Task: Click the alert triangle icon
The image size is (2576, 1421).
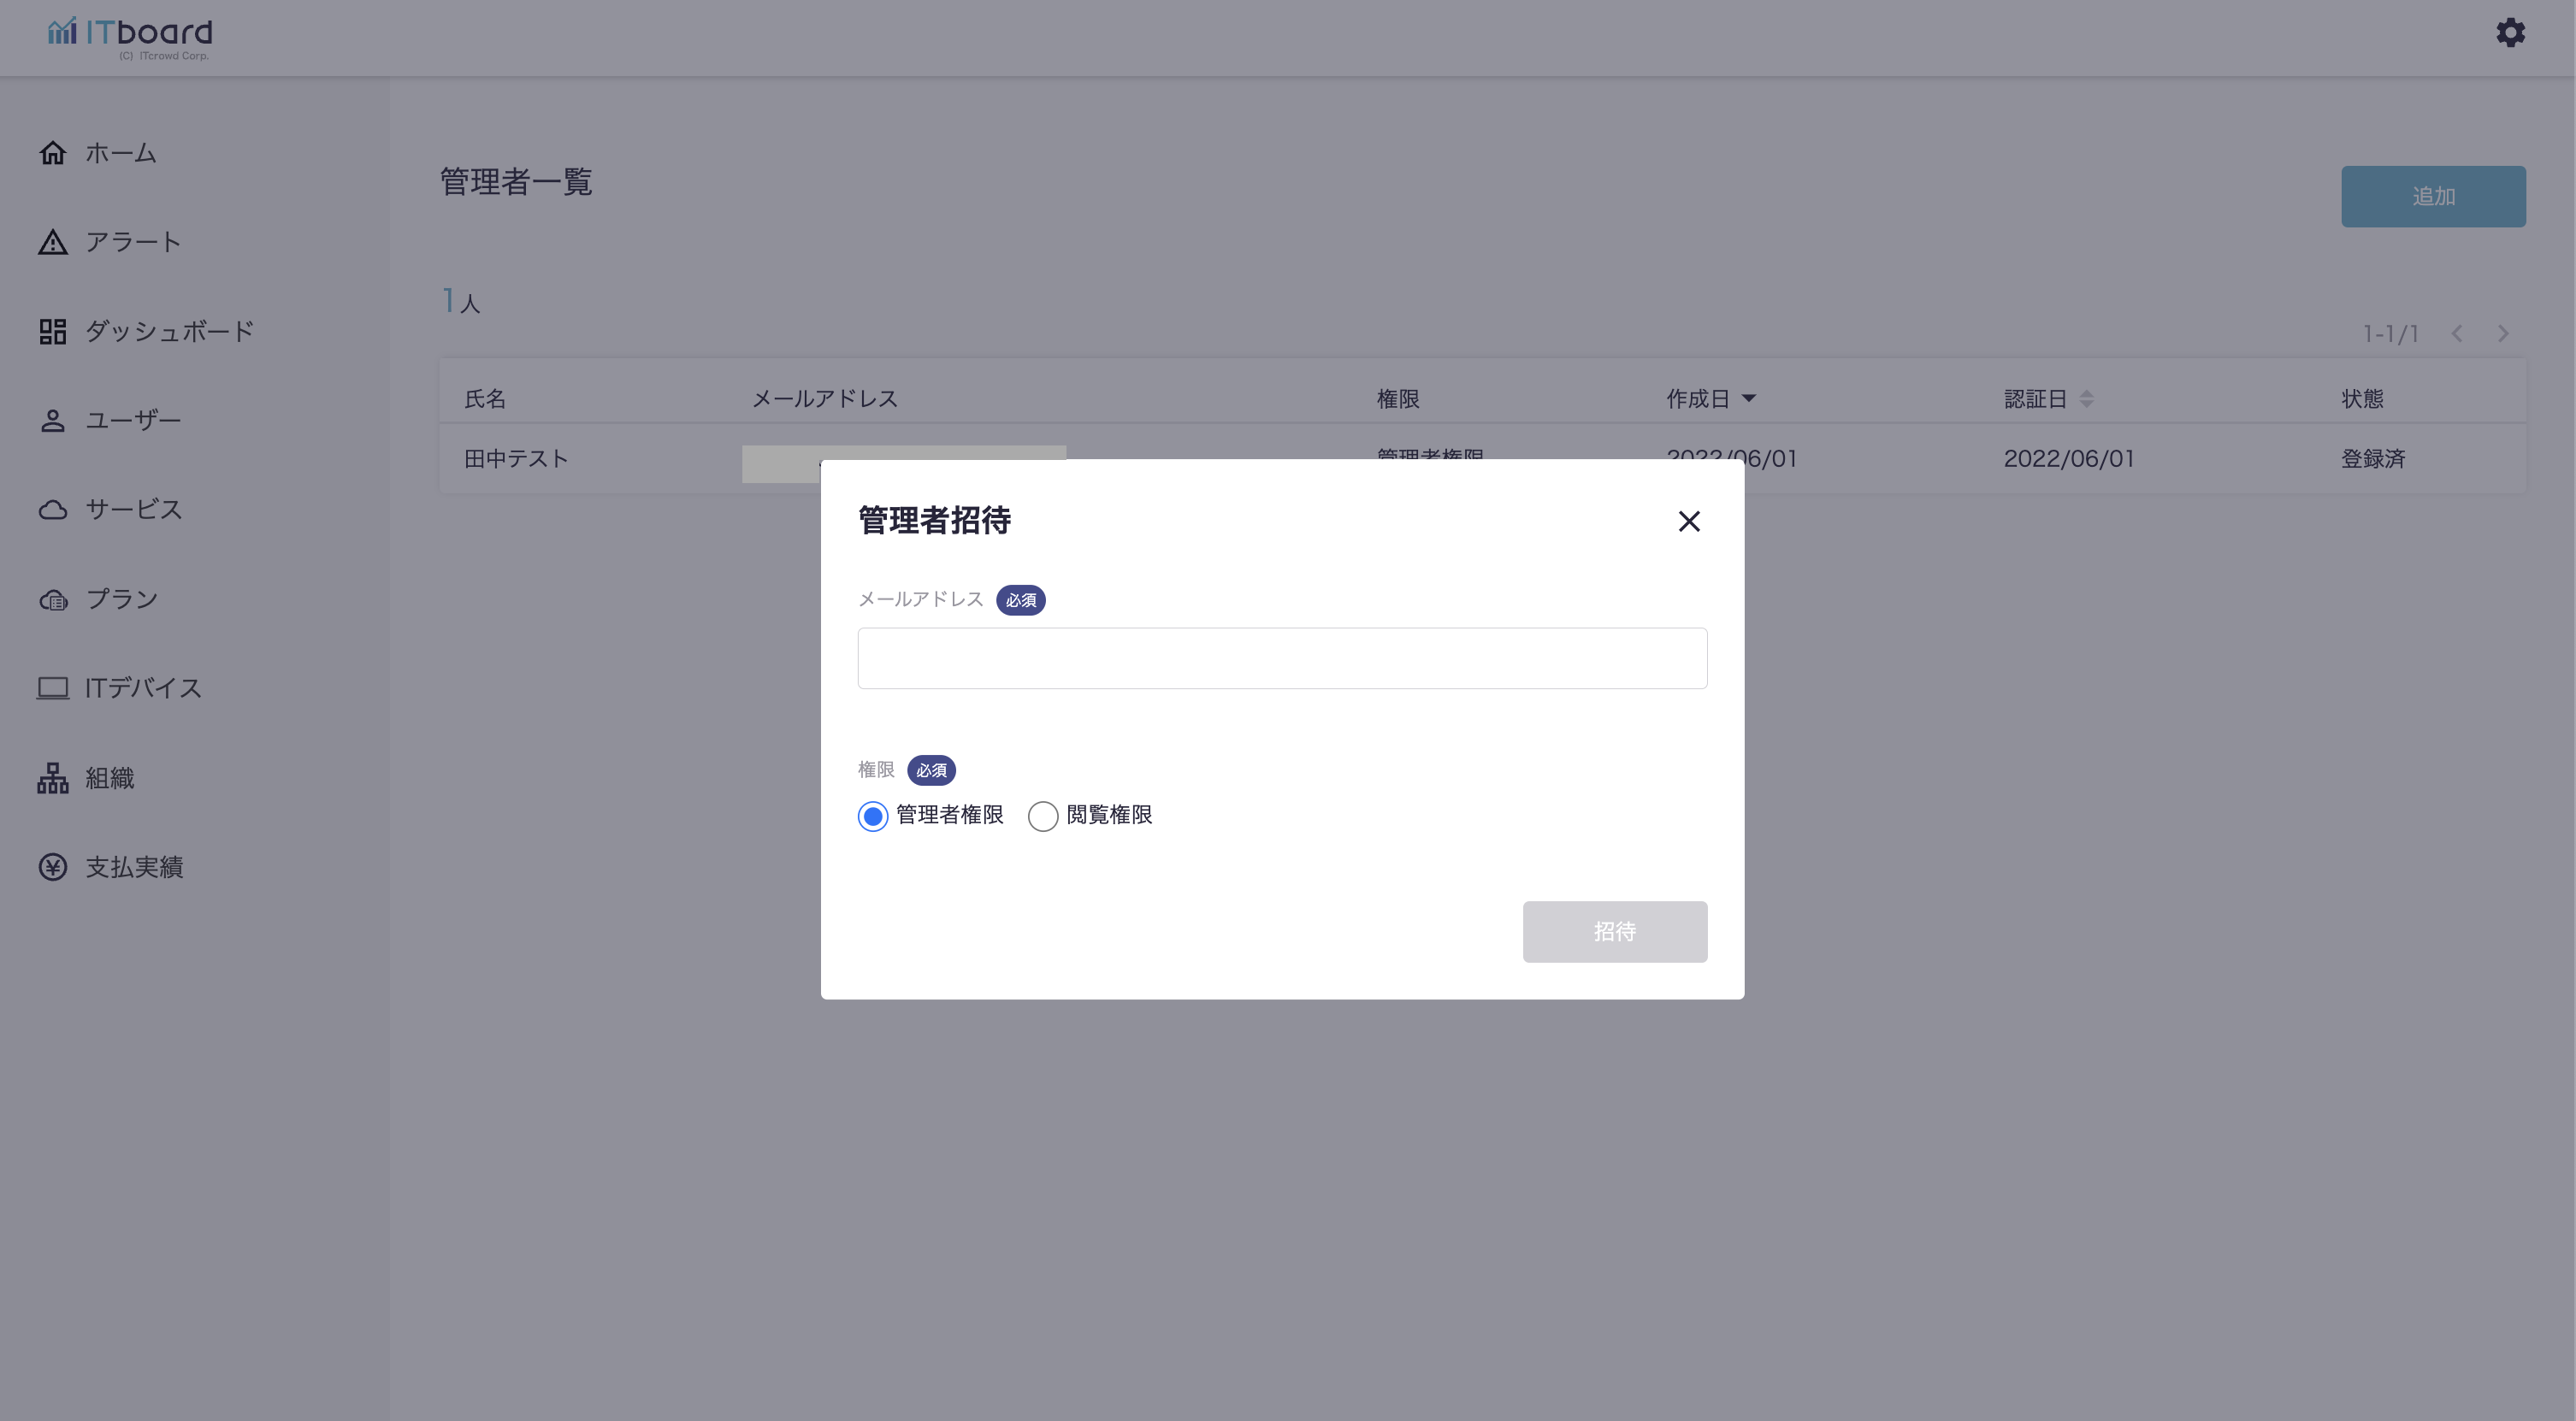Action: click(53, 243)
